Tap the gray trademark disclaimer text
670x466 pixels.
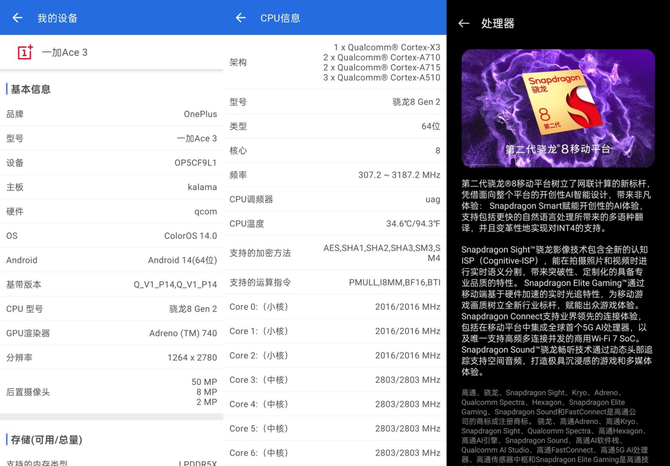(555, 427)
